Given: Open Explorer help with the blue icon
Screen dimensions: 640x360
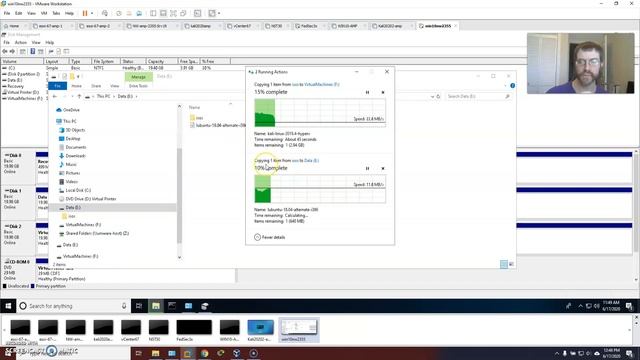Looking at the screenshot, I should pos(513,86).
